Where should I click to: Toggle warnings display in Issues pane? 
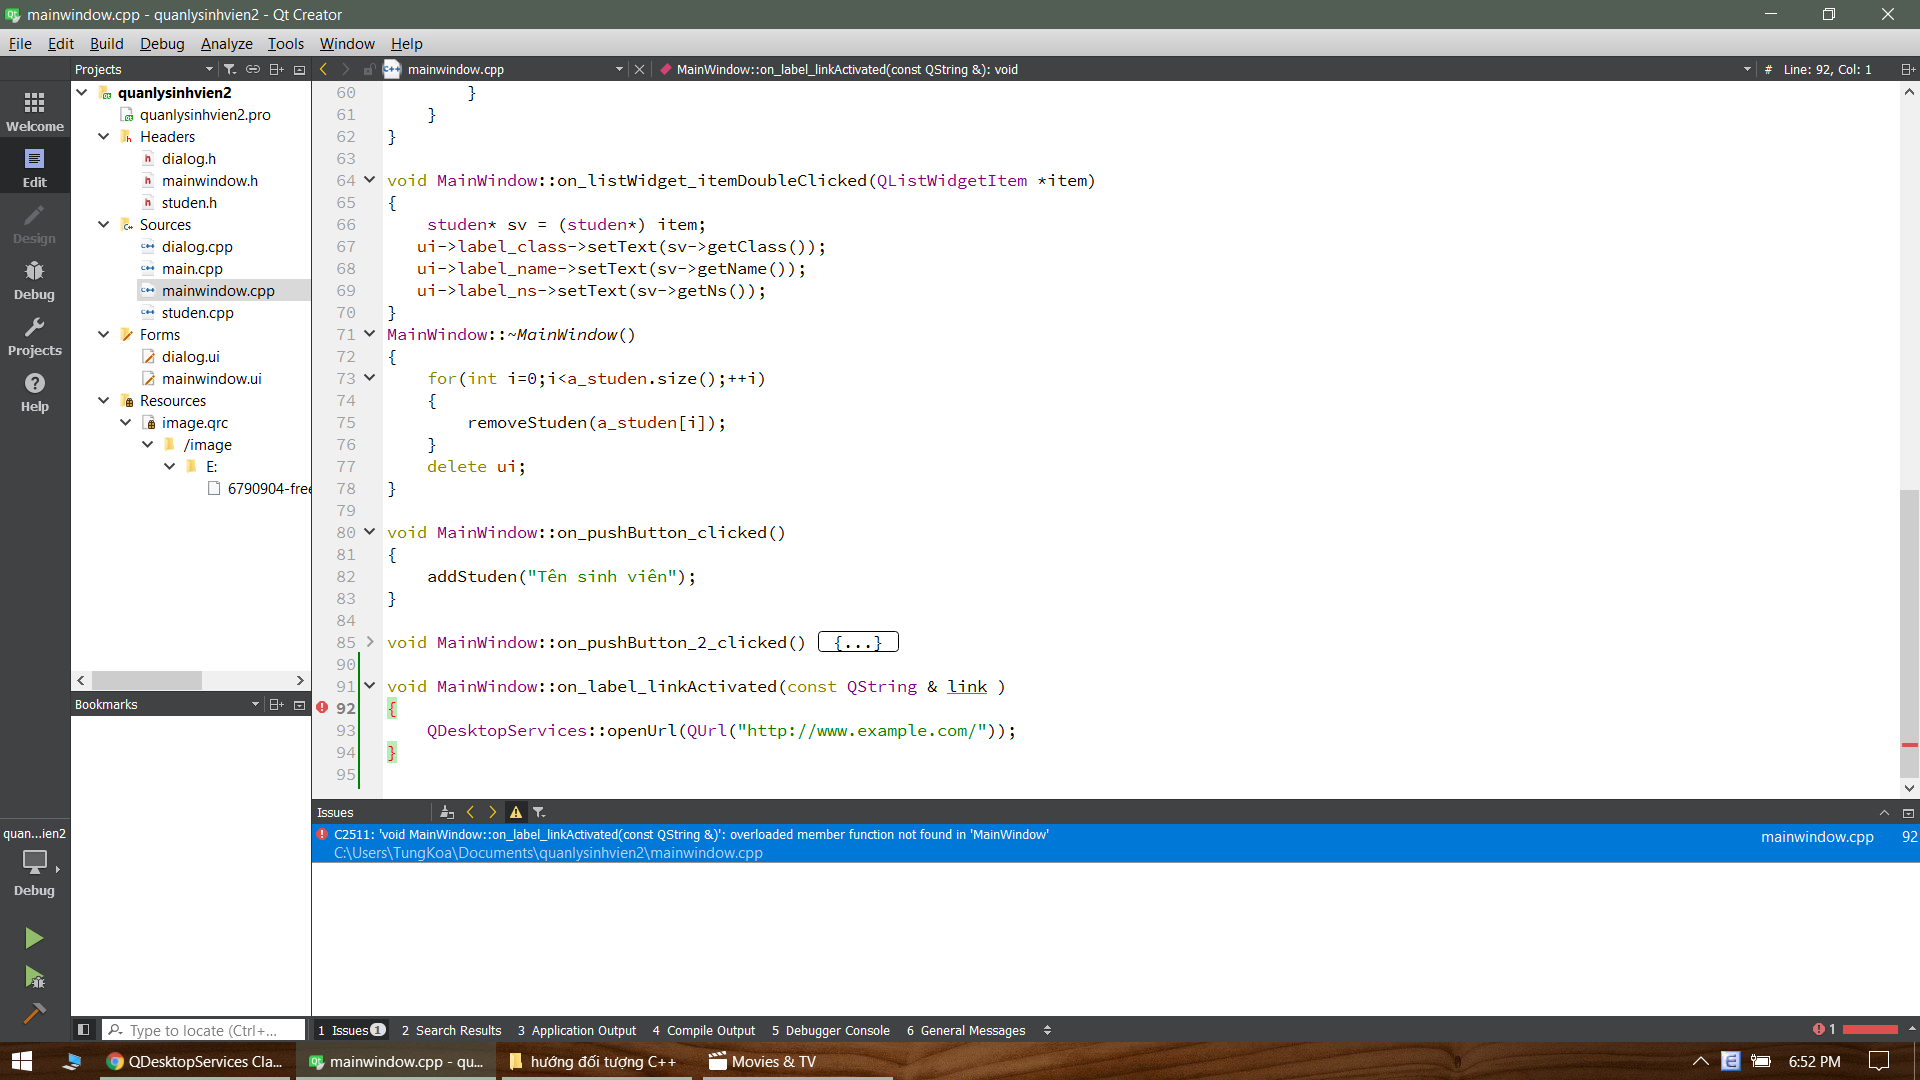tap(516, 812)
